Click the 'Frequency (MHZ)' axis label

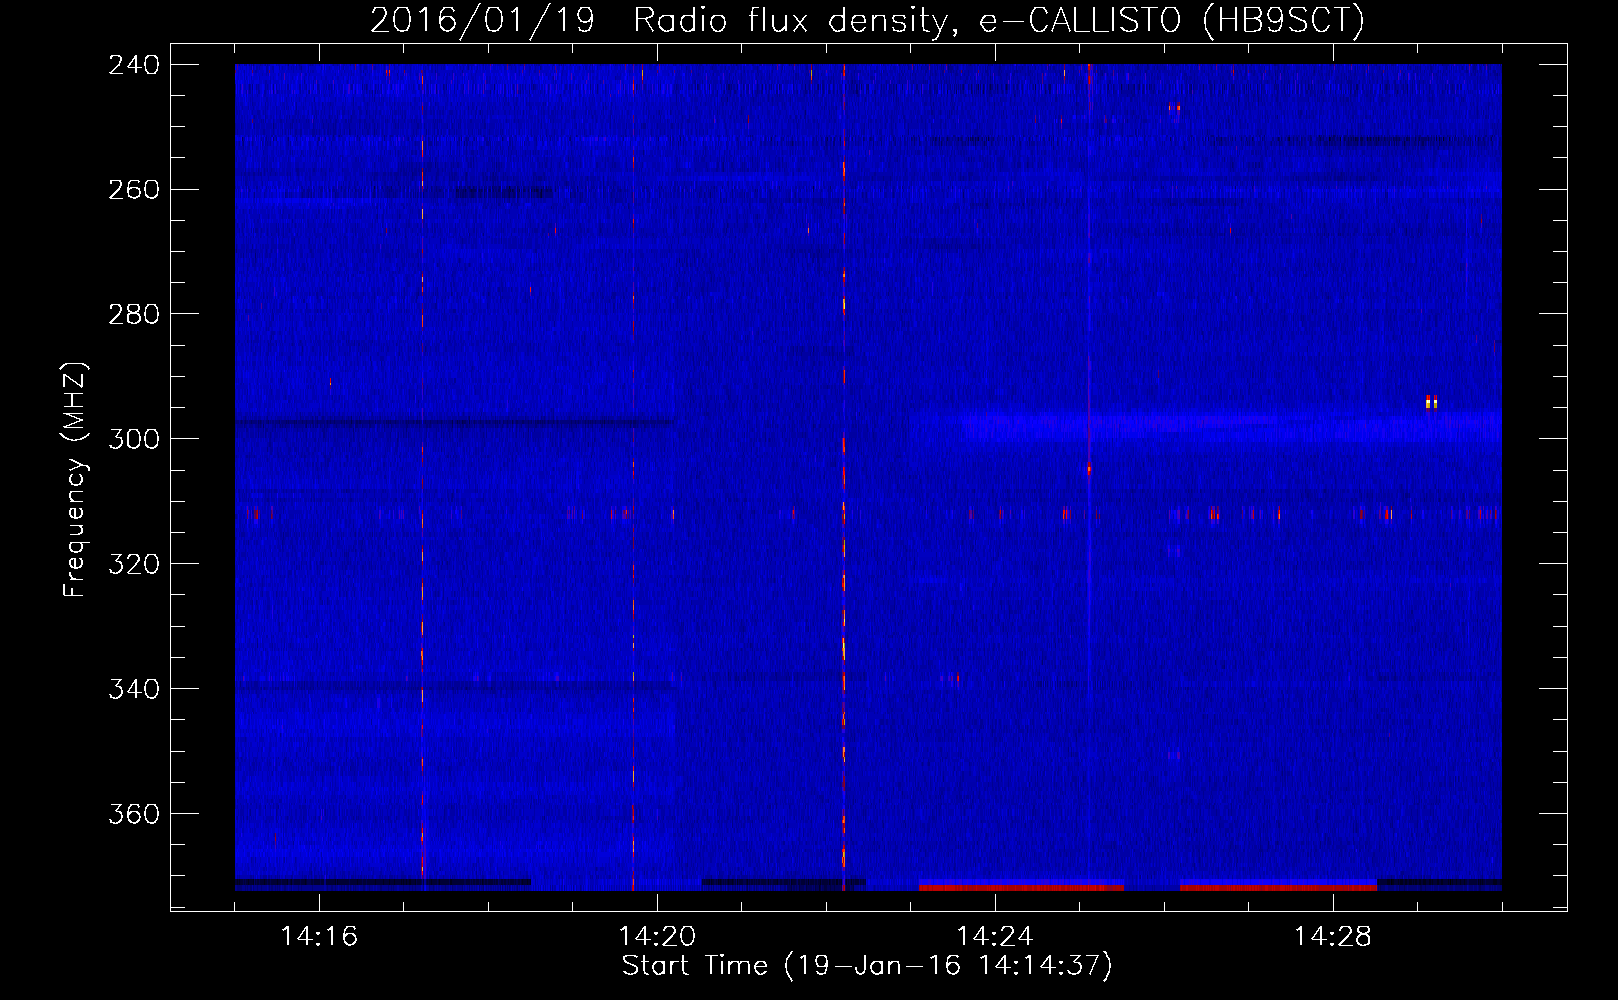coord(75,479)
